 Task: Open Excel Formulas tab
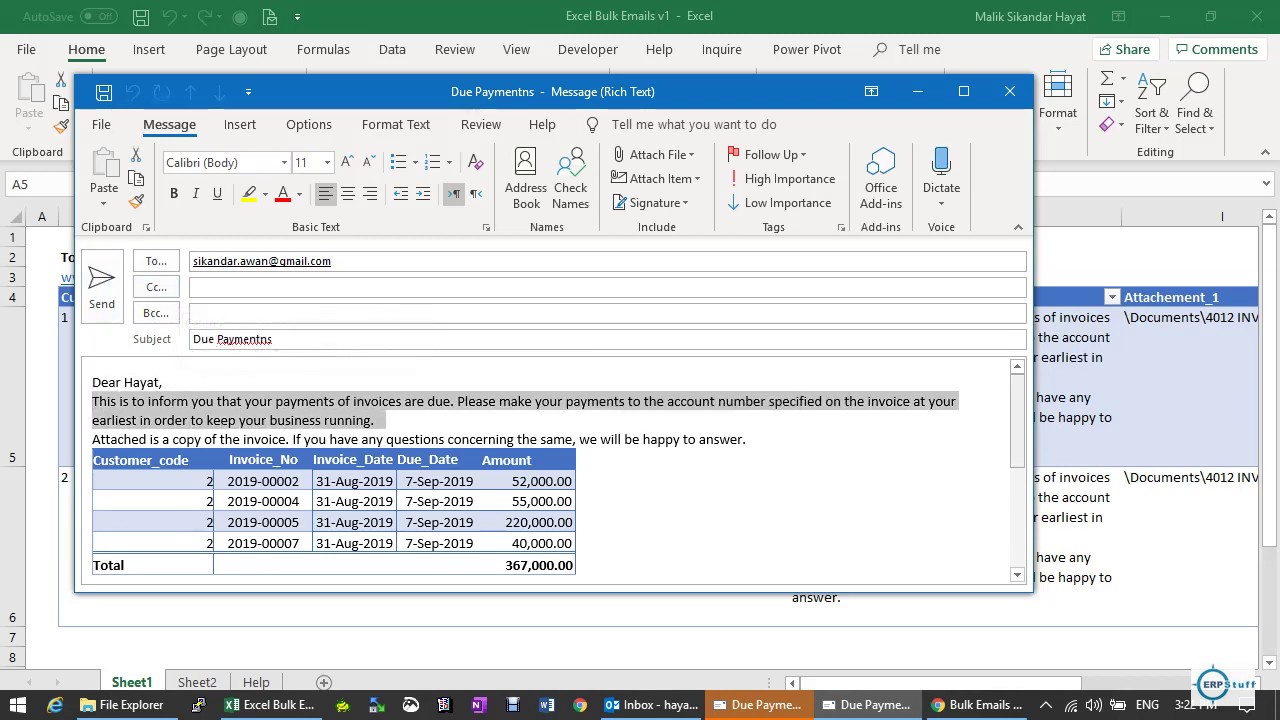[x=323, y=49]
